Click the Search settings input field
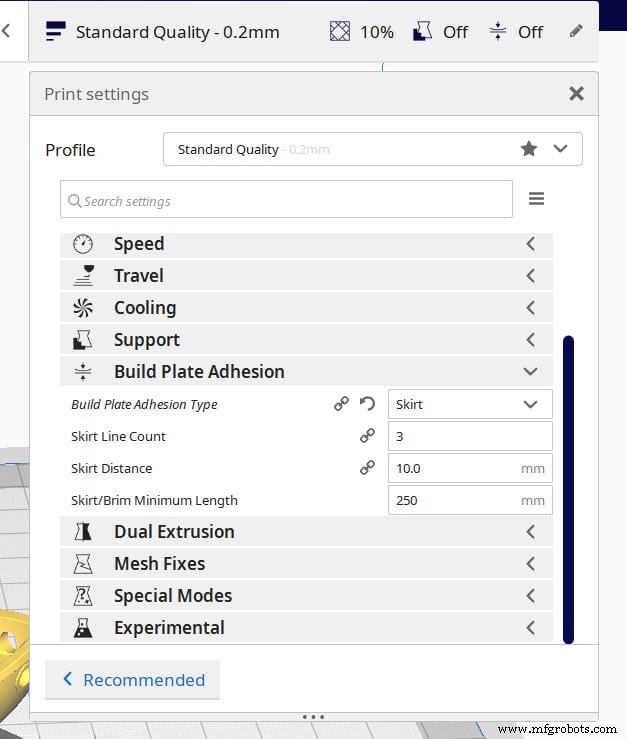Screen dimensions: 627x739 [286, 200]
